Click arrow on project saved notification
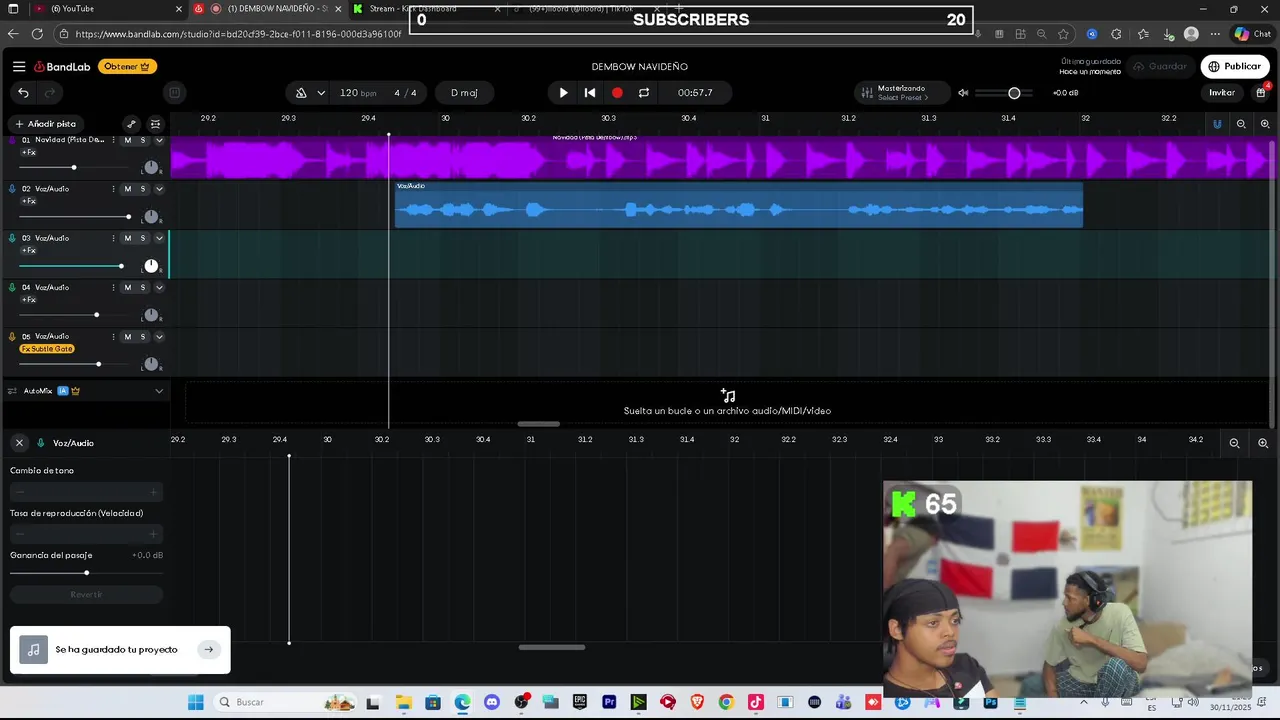The height and width of the screenshot is (720, 1280). pyautogui.click(x=208, y=650)
